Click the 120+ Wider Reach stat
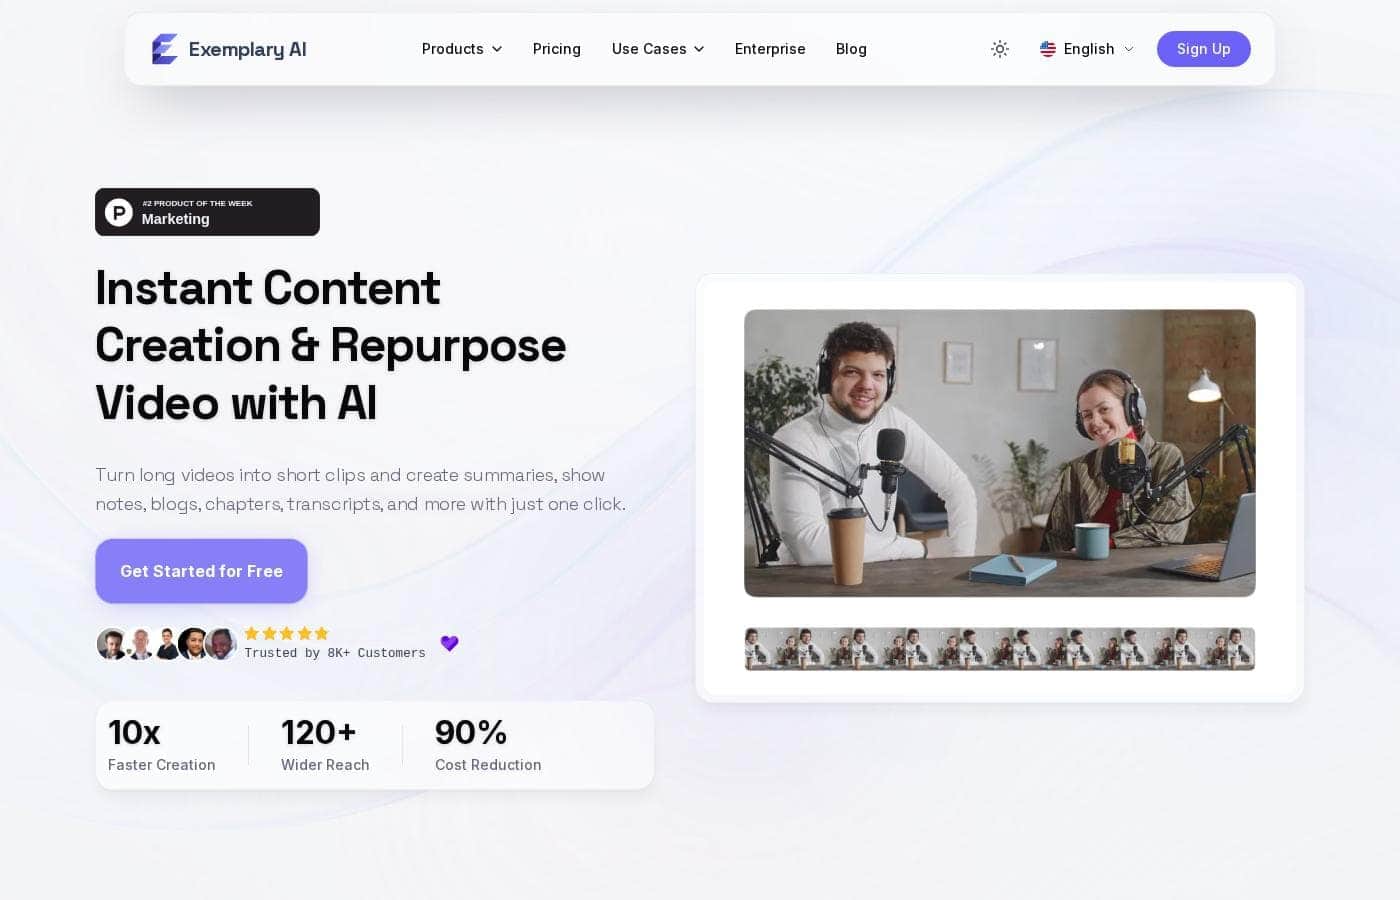This screenshot has width=1400, height=900. click(325, 745)
